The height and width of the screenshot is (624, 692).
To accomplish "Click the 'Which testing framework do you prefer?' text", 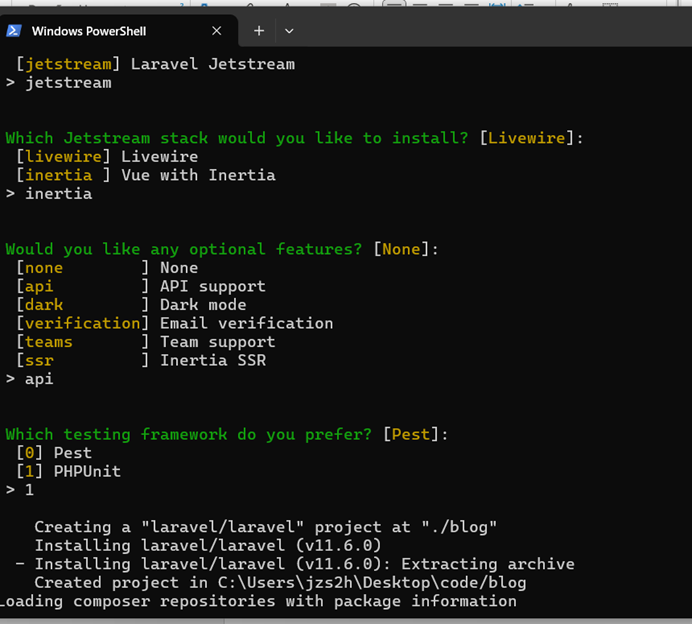I will pyautogui.click(x=188, y=435).
